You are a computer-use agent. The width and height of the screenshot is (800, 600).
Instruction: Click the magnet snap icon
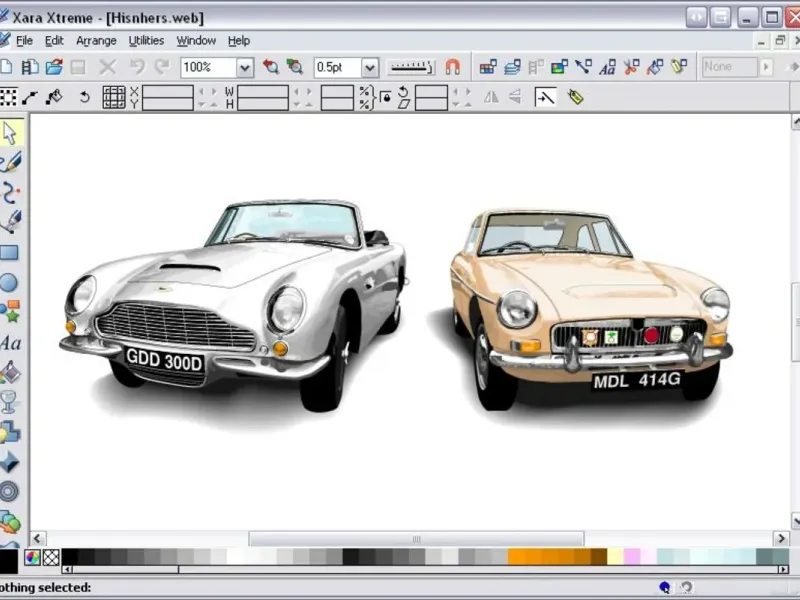click(x=453, y=67)
